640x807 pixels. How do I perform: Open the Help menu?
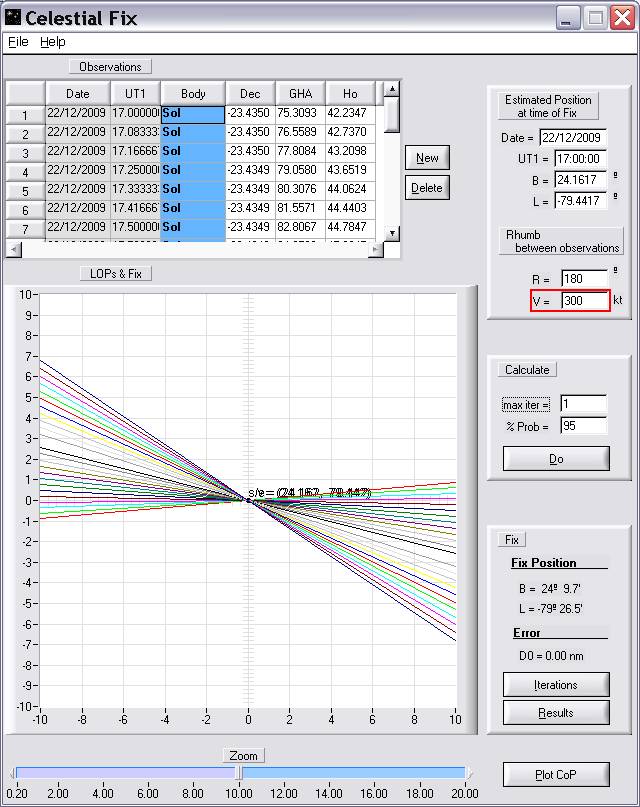coord(53,42)
